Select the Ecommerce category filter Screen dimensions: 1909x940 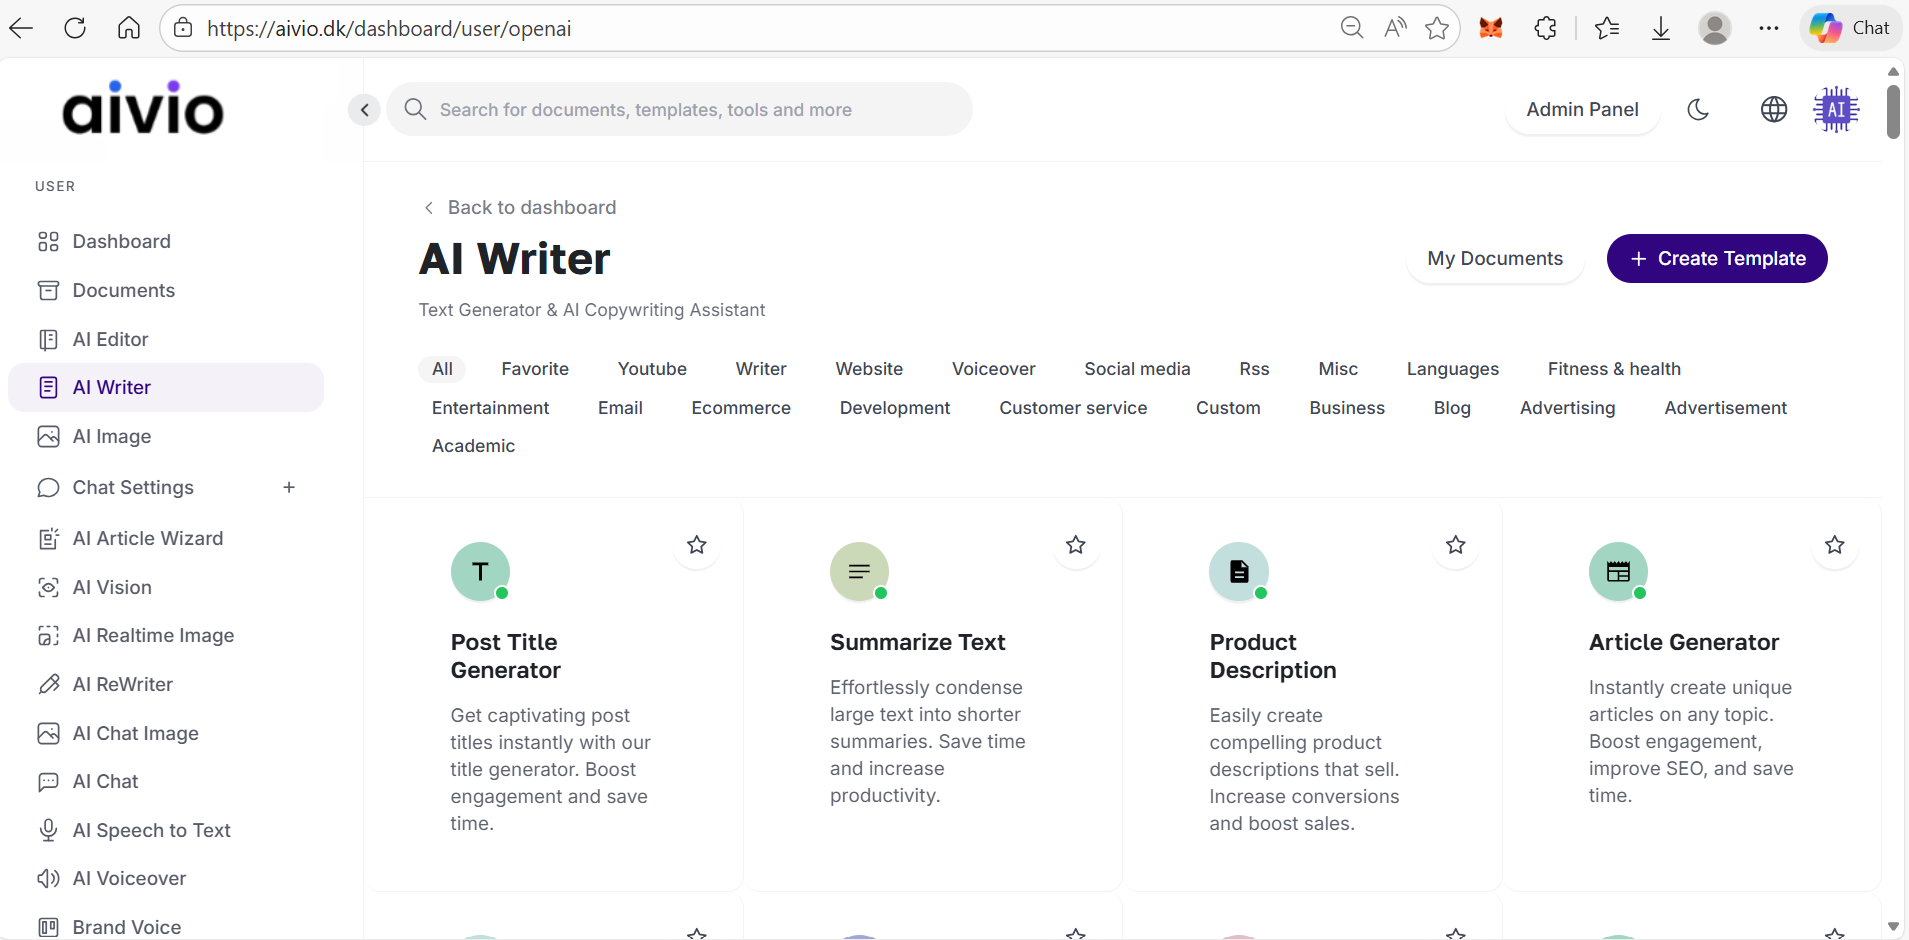(x=740, y=408)
